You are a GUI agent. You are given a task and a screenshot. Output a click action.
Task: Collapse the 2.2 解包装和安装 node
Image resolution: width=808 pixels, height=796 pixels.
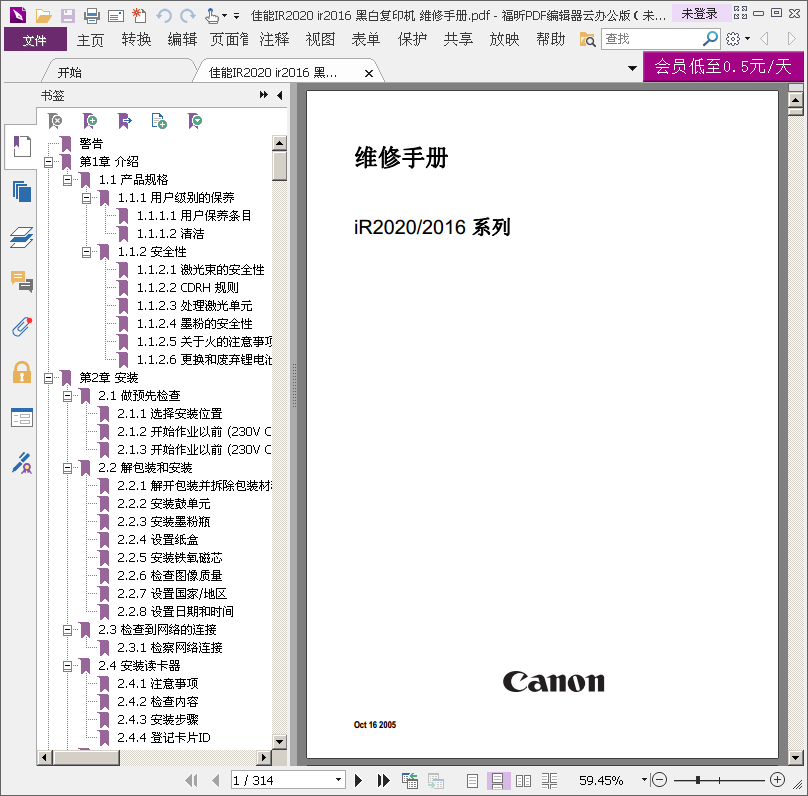tap(68, 468)
